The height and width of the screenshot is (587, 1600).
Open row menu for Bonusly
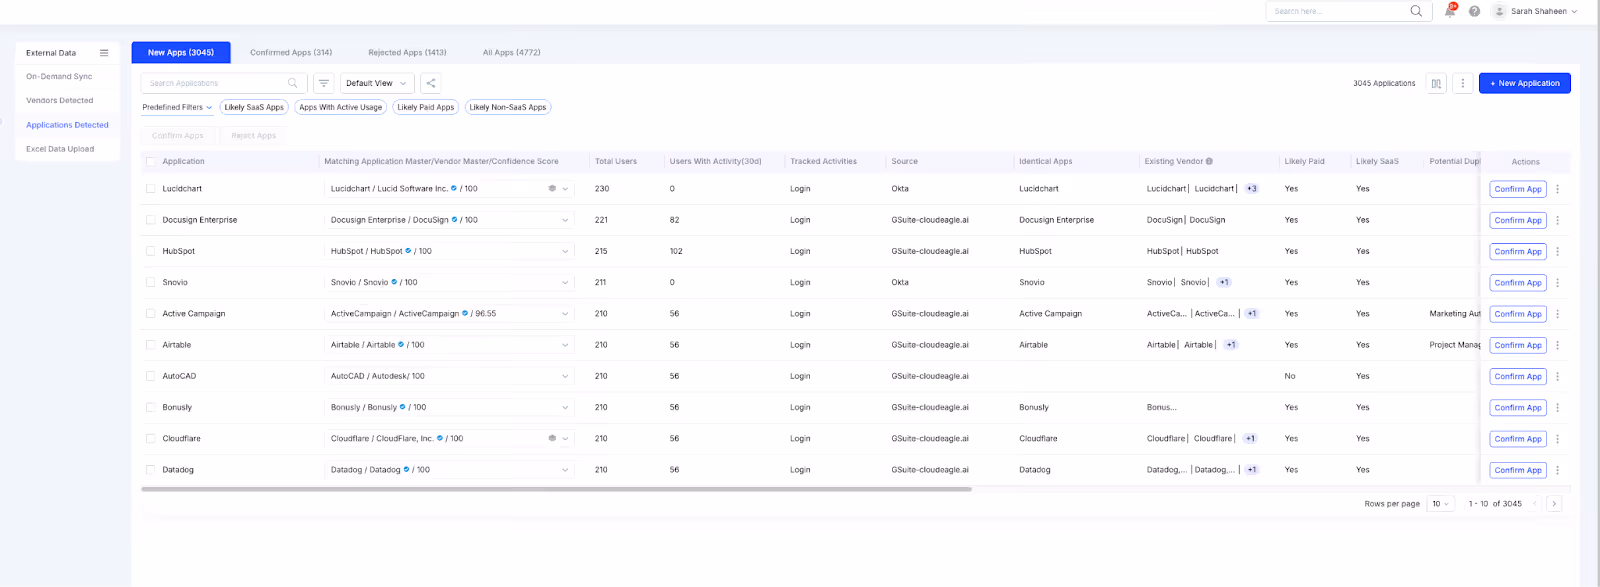coord(1557,408)
